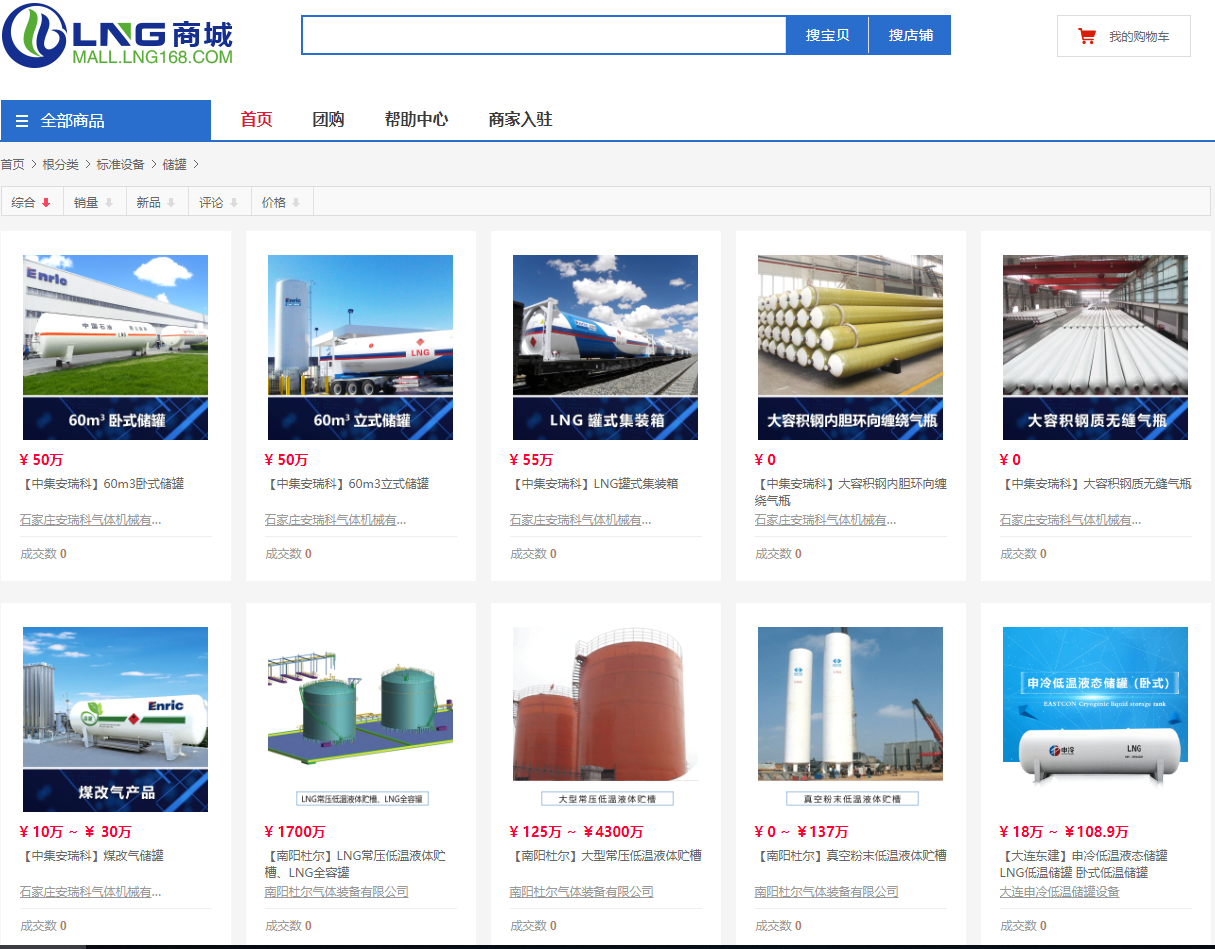Open the LNG 罐式集装箱 product image
This screenshot has width=1215, height=949.
(x=605, y=347)
